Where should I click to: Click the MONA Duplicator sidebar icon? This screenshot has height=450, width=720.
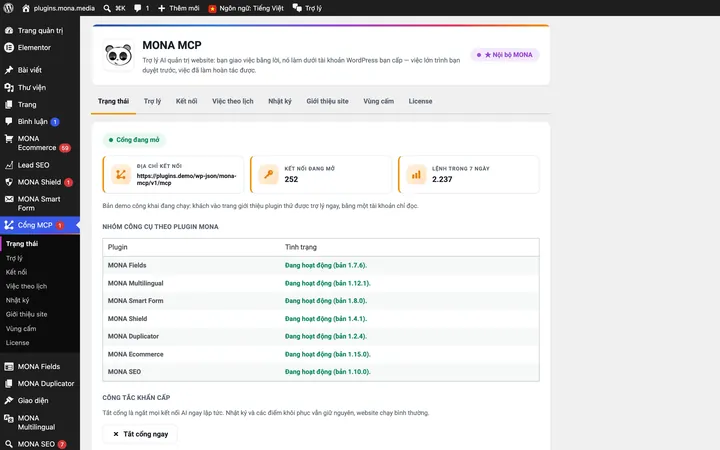click(9, 383)
